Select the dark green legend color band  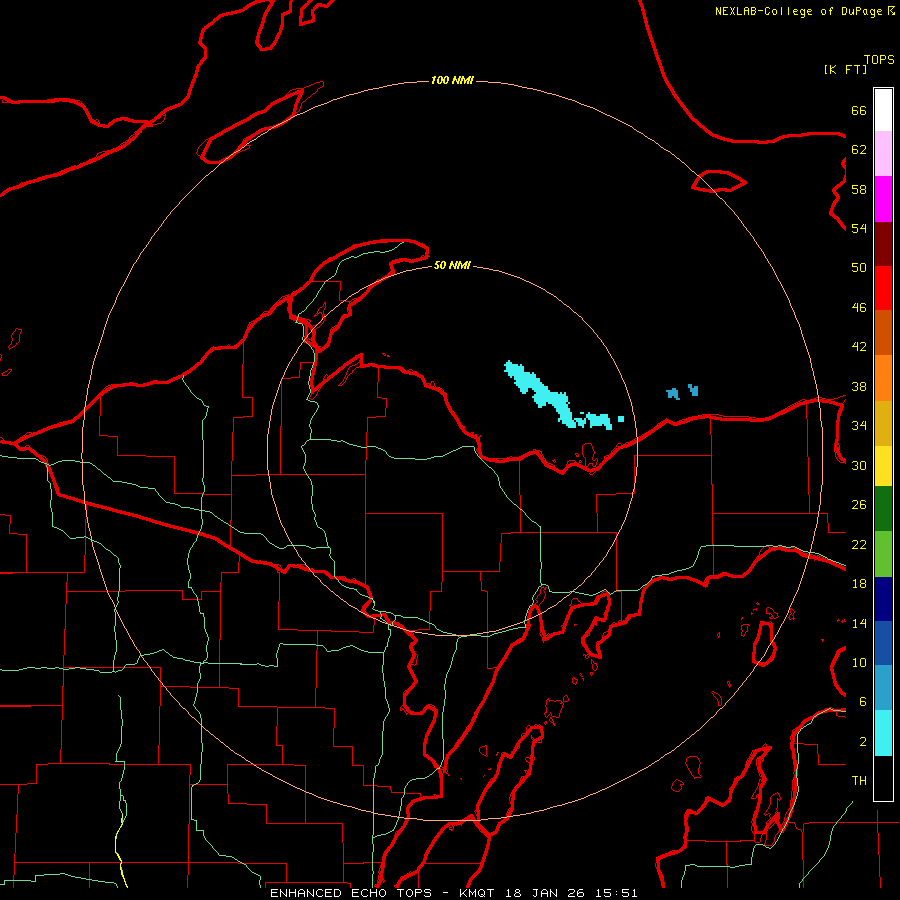point(883,509)
